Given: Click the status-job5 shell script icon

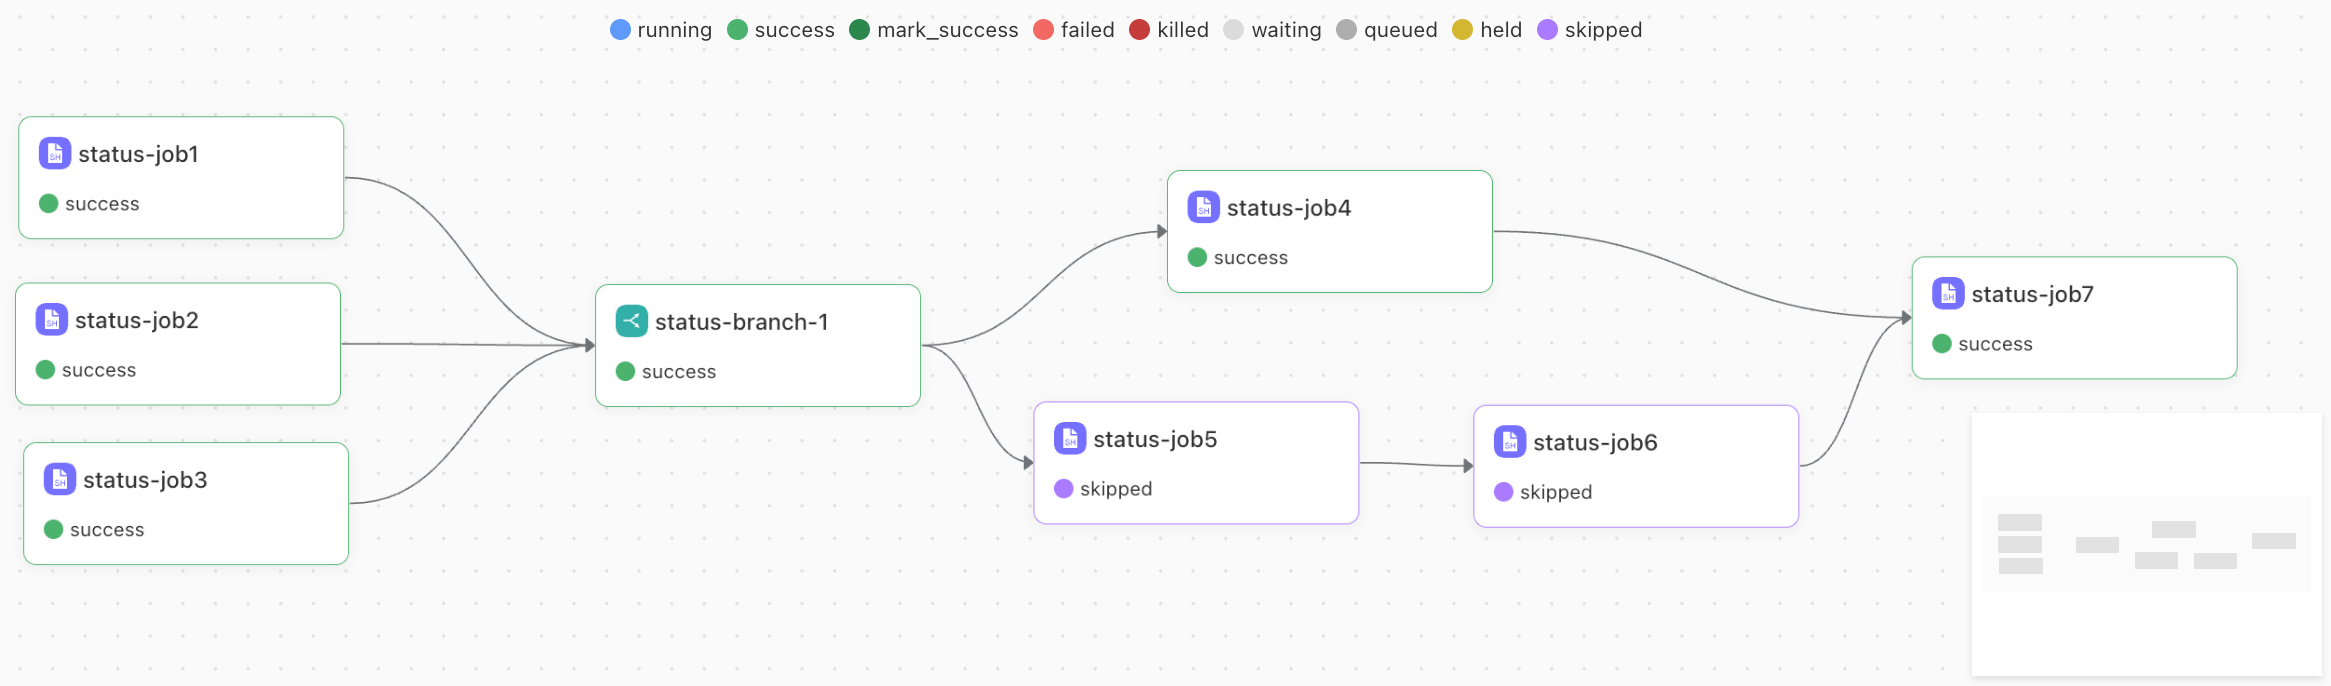Looking at the screenshot, I should pyautogui.click(x=1070, y=438).
